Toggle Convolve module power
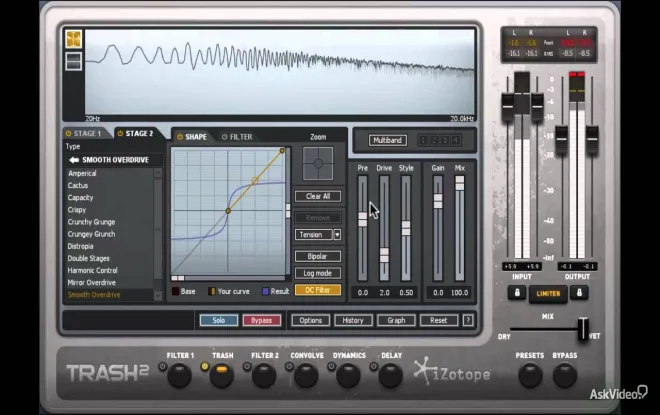This screenshot has height=415, width=660. point(289,367)
